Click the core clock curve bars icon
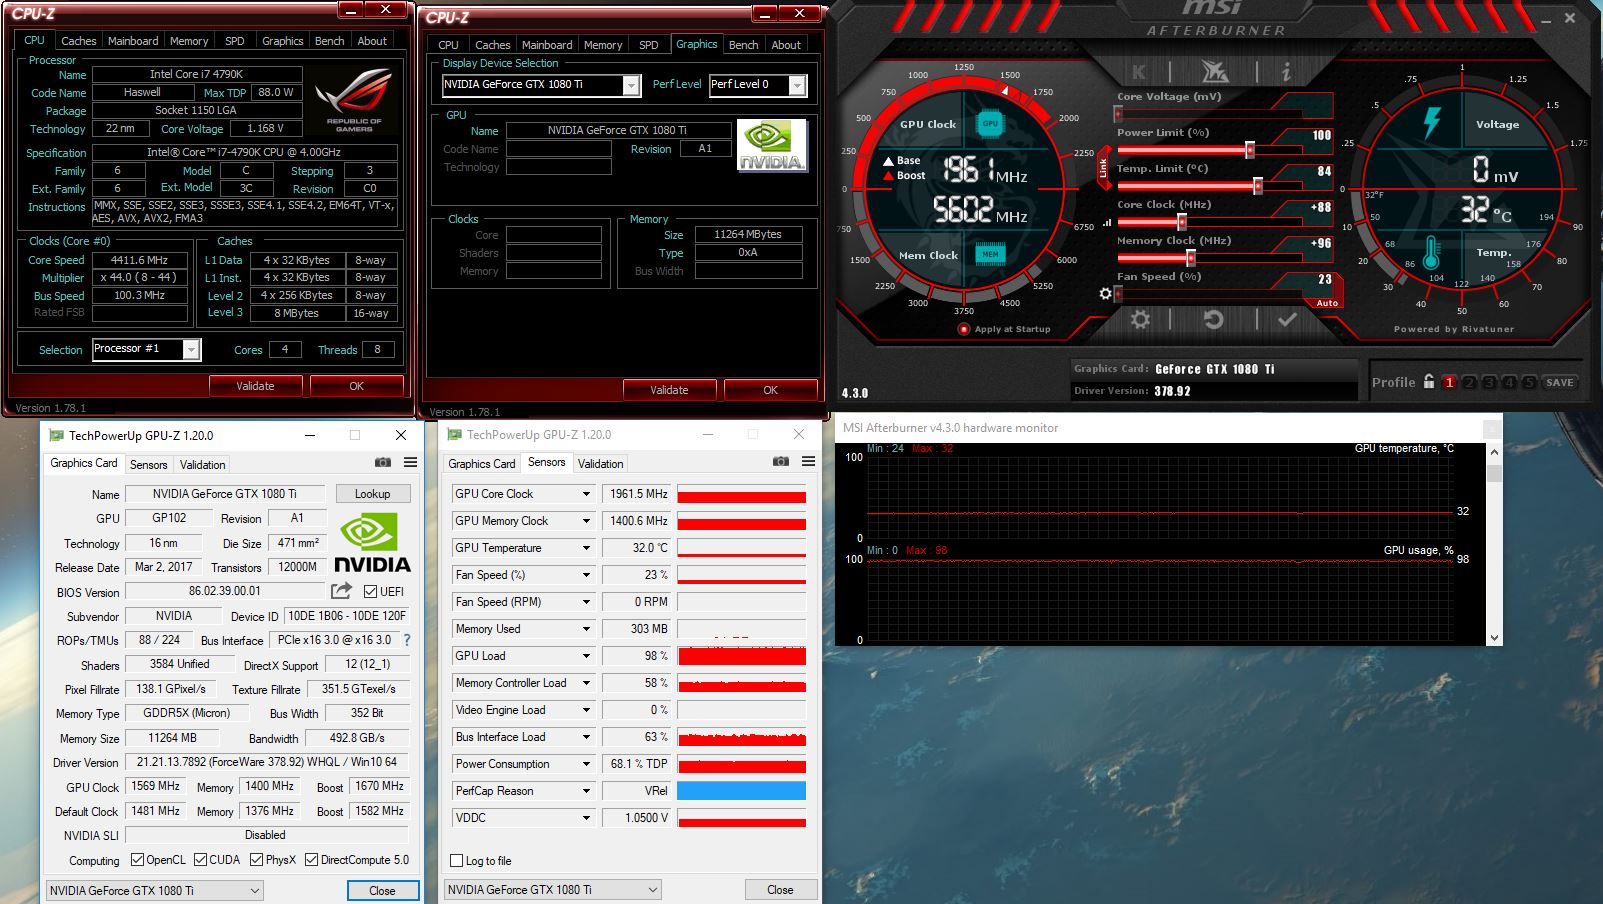Image resolution: width=1603 pixels, height=904 pixels. (x=1106, y=223)
